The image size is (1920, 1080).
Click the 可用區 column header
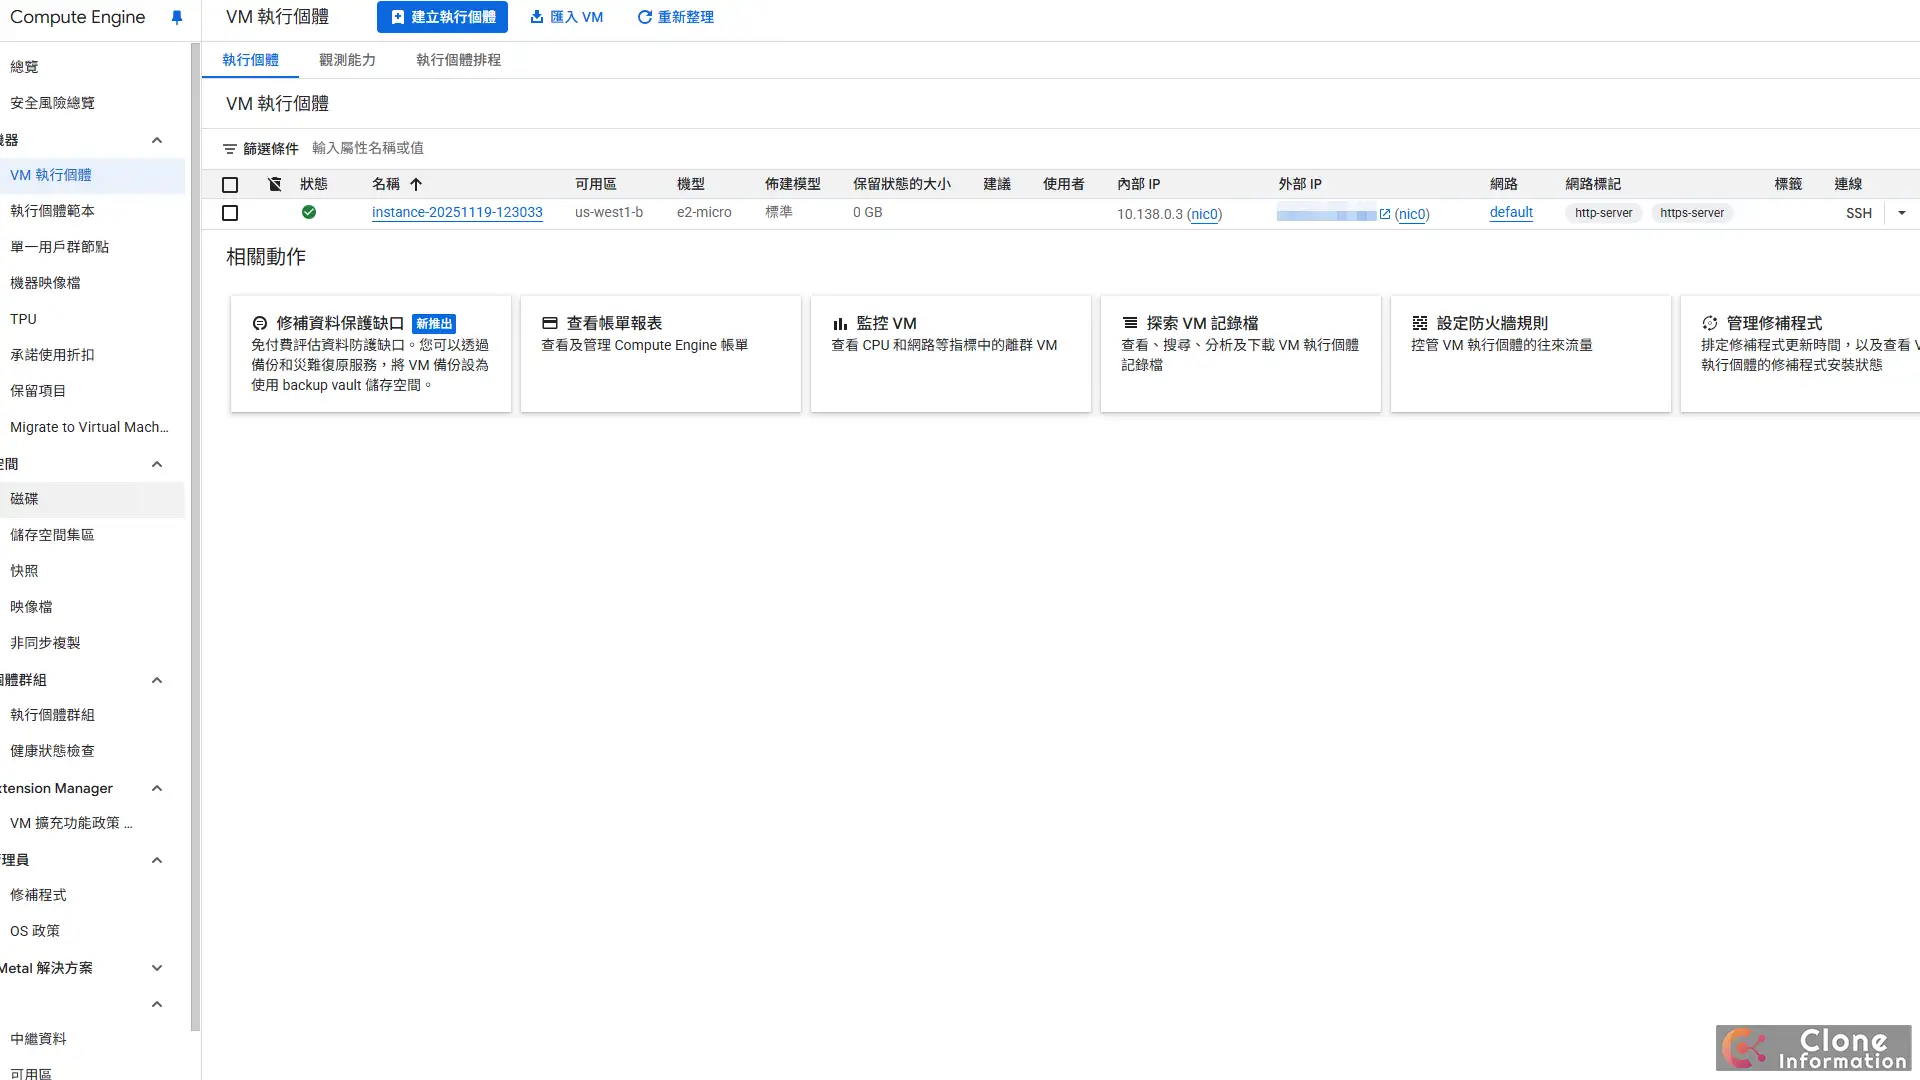(596, 184)
